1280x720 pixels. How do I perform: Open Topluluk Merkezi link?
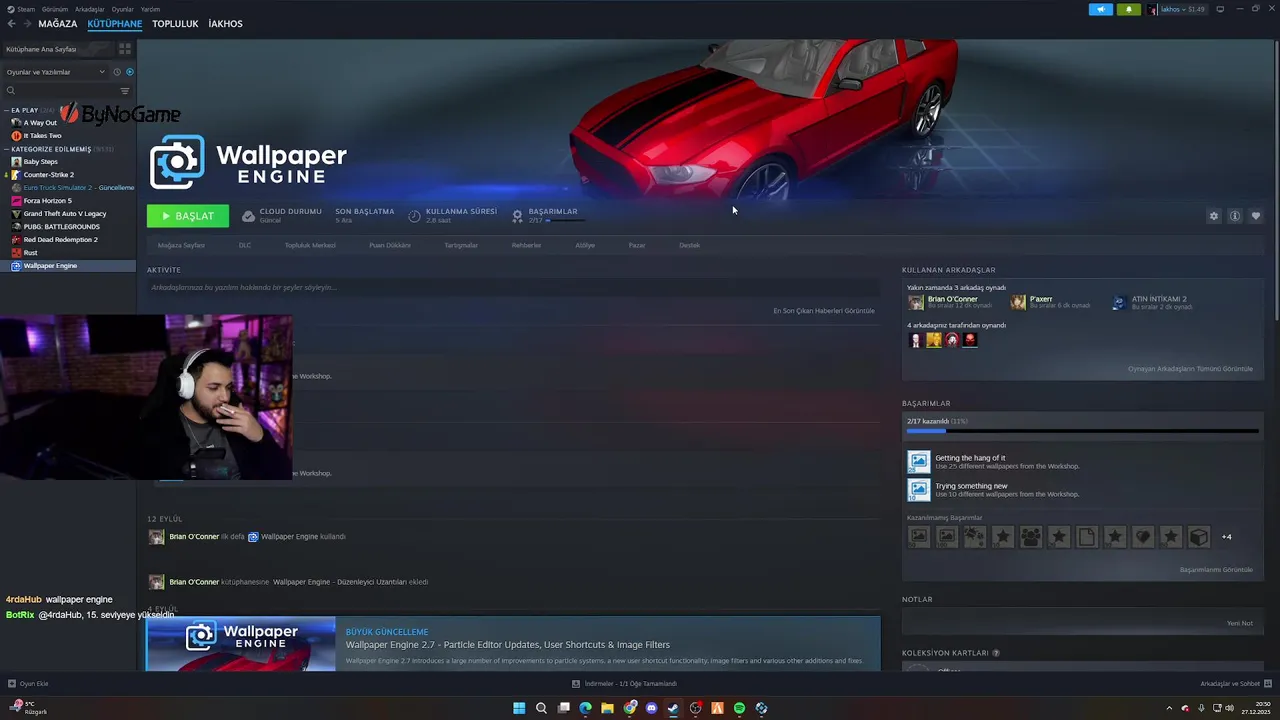coord(310,245)
